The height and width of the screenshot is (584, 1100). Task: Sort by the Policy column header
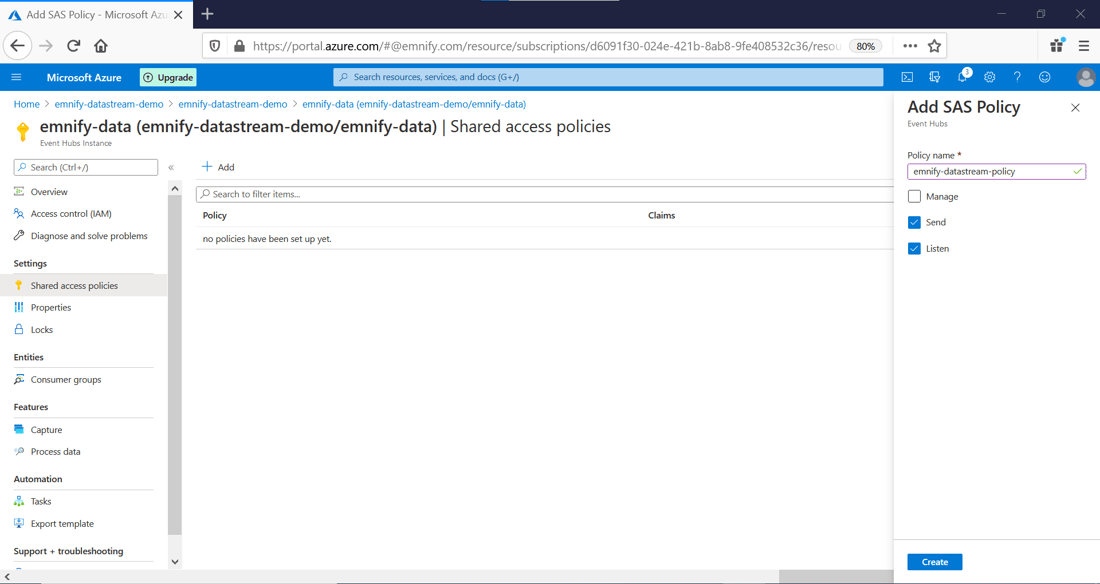click(x=215, y=215)
